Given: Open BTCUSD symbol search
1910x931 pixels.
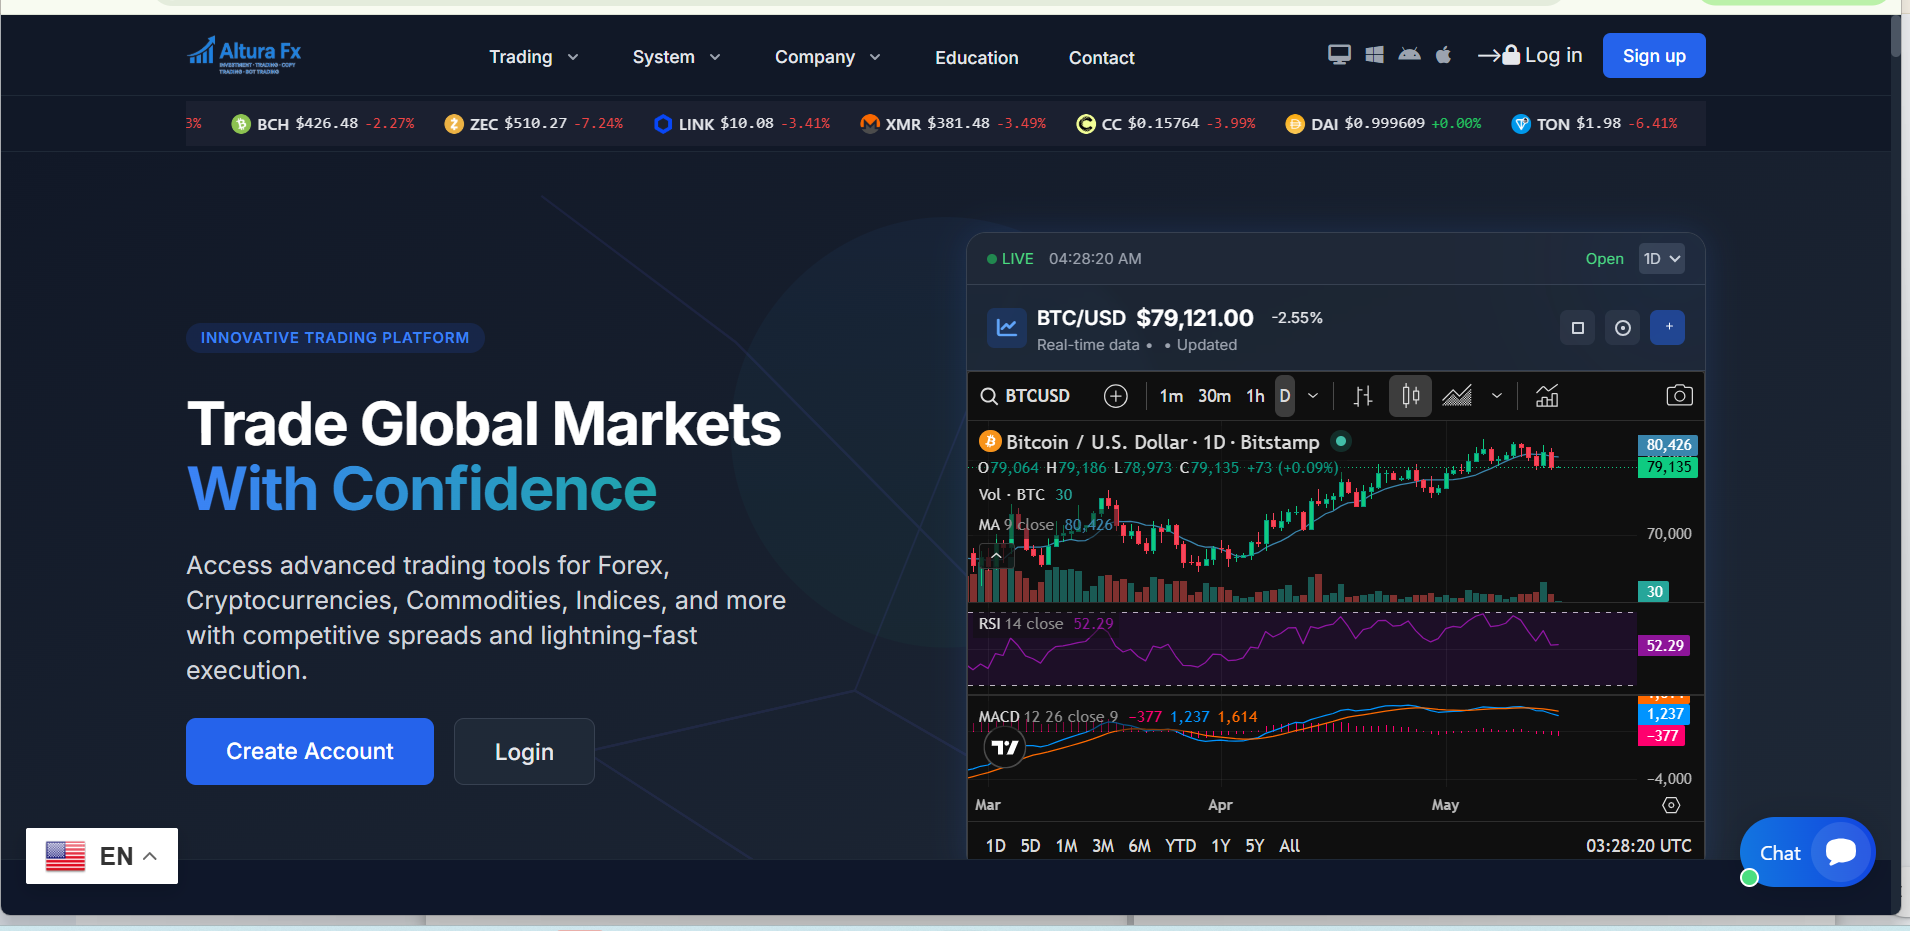Looking at the screenshot, I should point(1025,396).
